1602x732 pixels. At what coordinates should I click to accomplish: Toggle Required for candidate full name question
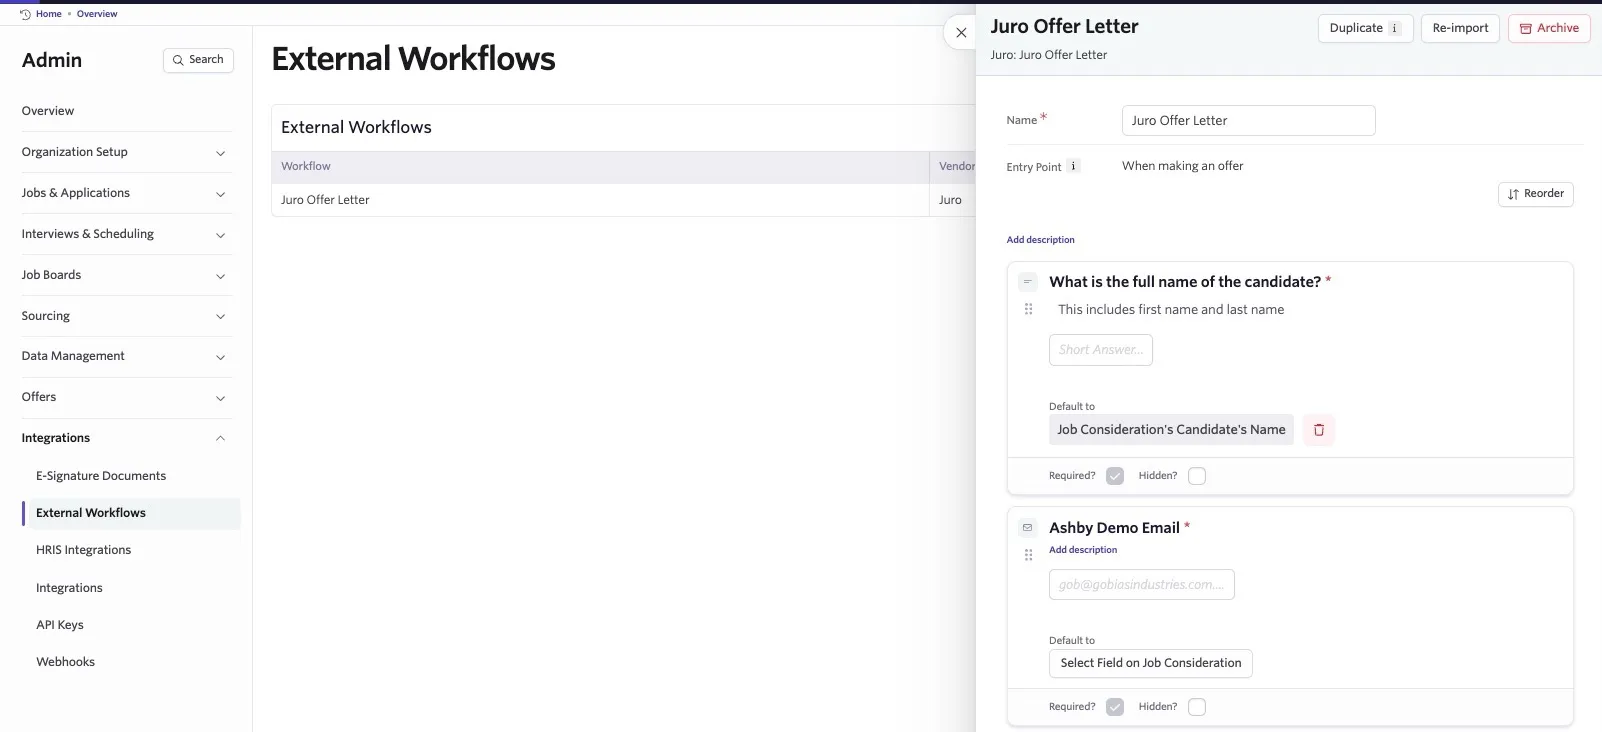[x=1115, y=476]
